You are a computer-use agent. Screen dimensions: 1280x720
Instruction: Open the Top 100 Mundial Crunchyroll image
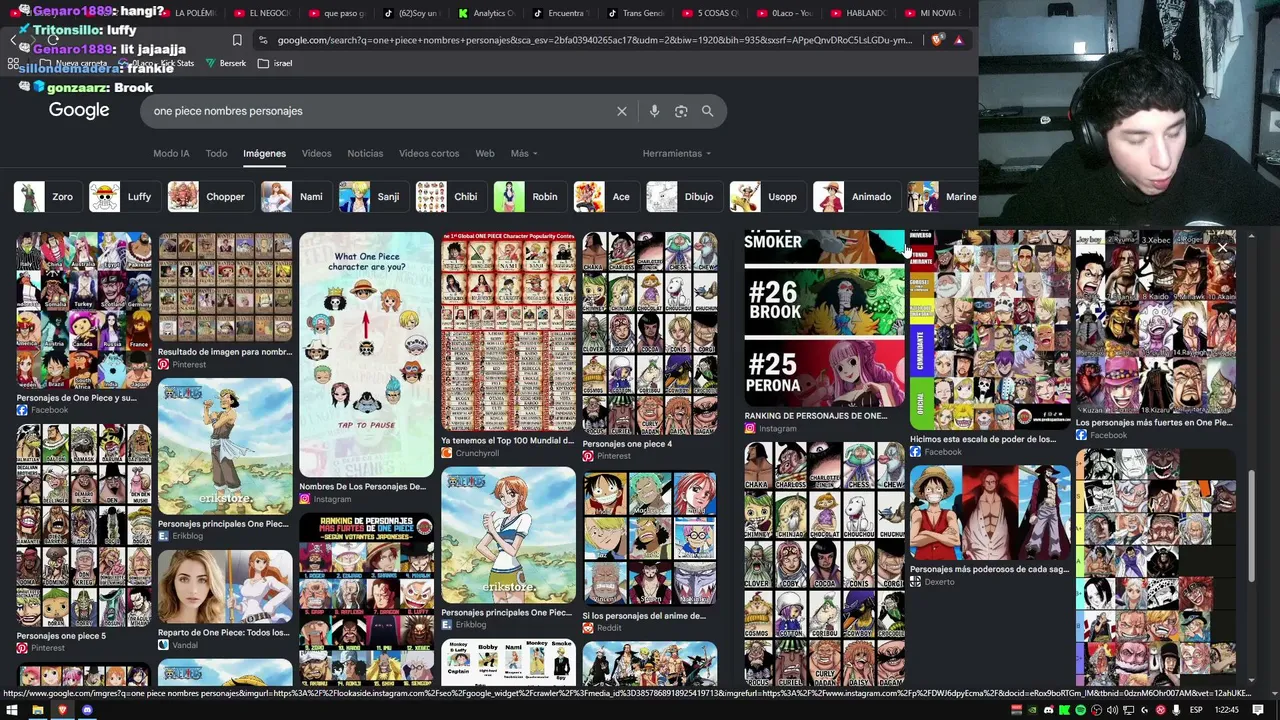click(508, 331)
